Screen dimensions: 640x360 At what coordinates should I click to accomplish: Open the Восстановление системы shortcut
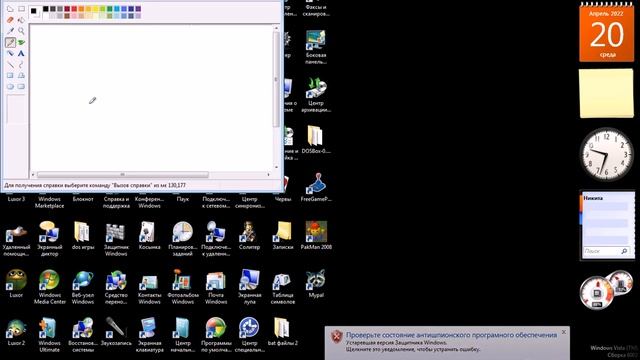coord(83,335)
